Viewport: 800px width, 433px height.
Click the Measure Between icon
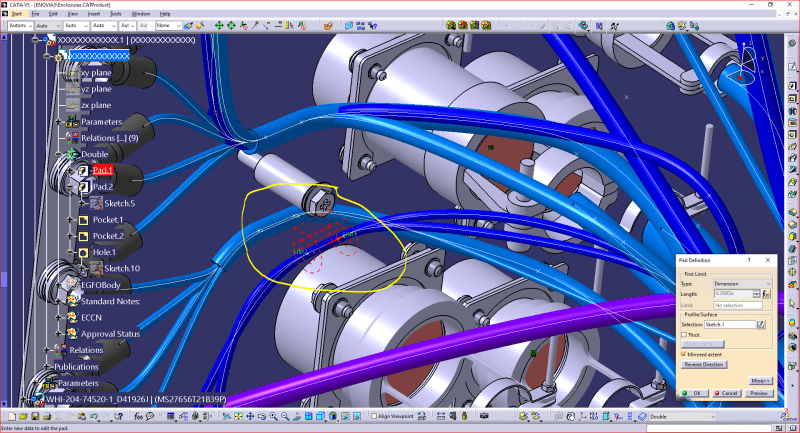point(441,416)
